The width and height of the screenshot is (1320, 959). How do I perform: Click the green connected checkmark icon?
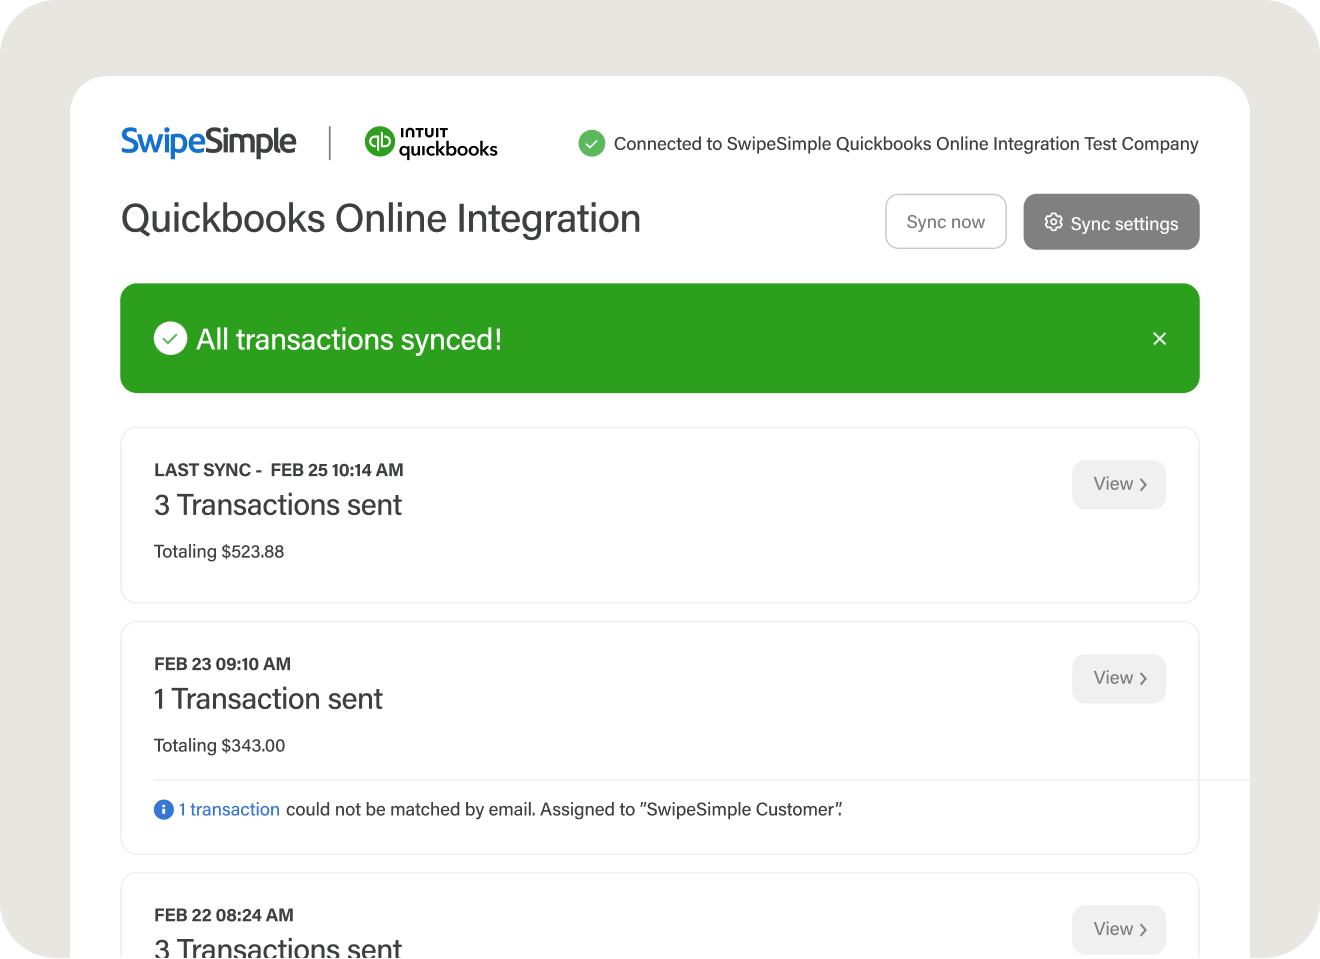[x=592, y=143]
